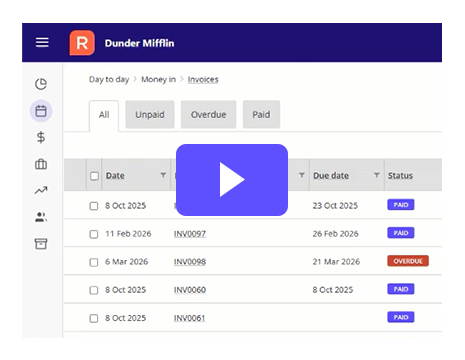Click the Invoices breadcrumb link
The image size is (465, 360).
203,79
